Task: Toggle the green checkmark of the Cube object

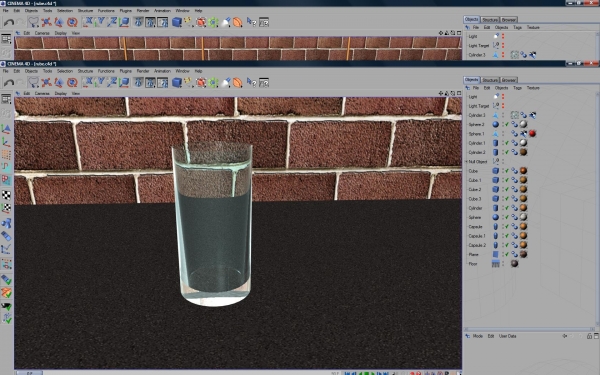Action: tap(507, 171)
